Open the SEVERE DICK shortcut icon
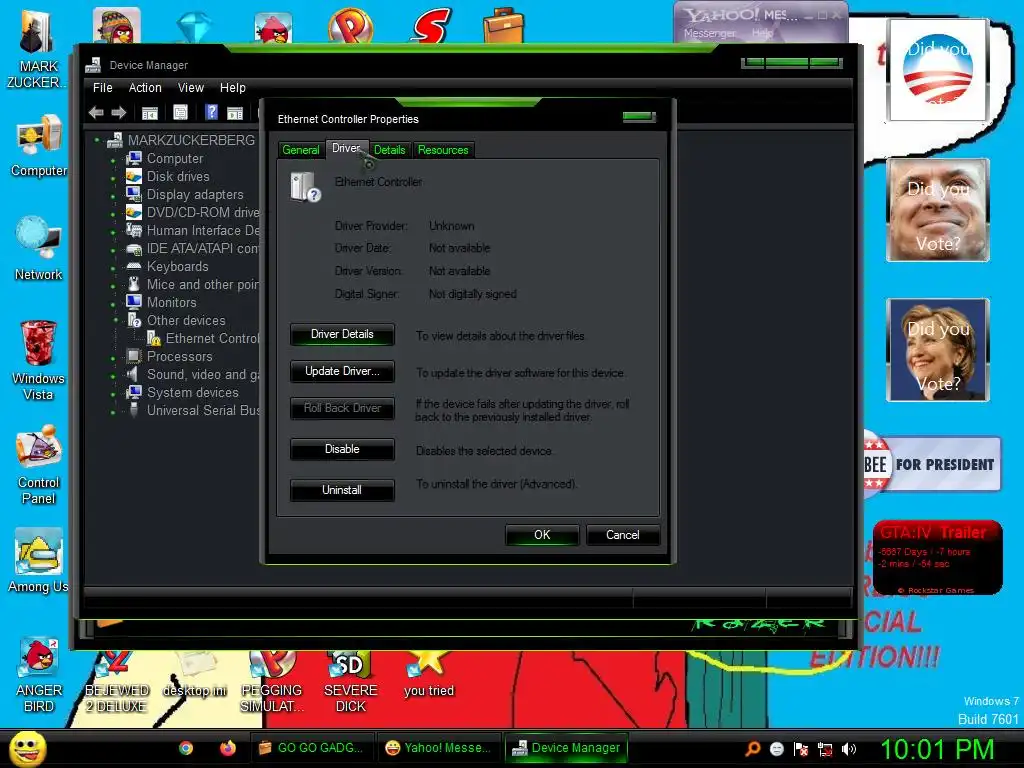The image size is (1024, 768). [351, 666]
